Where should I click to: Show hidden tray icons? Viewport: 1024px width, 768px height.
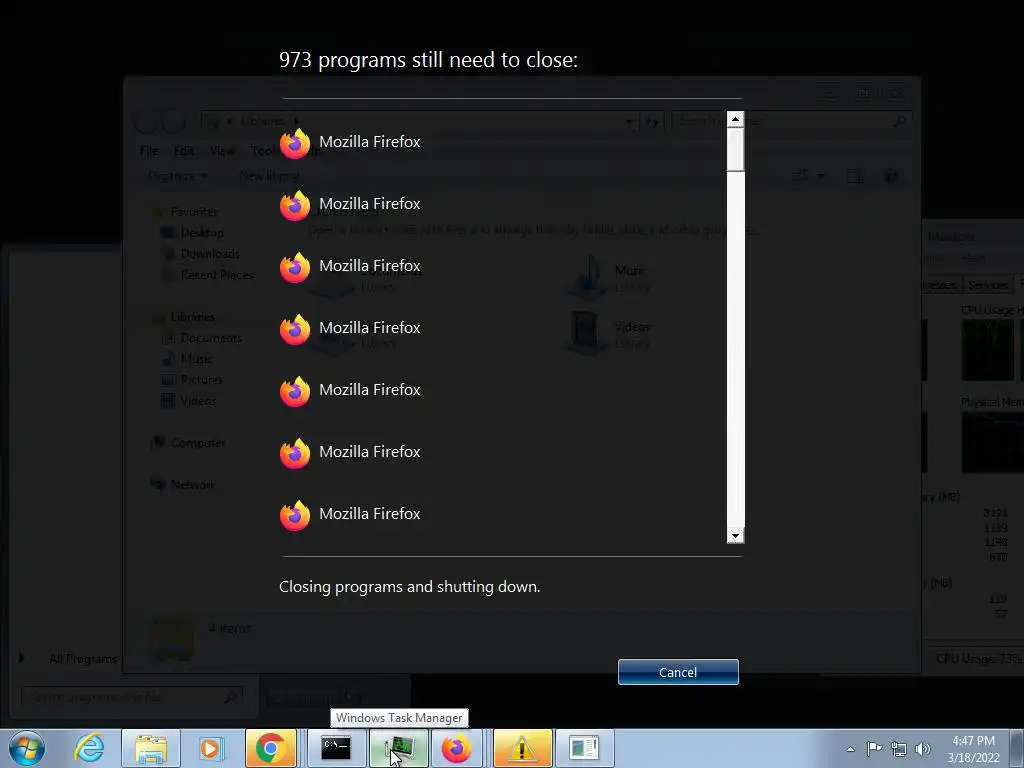pos(850,749)
